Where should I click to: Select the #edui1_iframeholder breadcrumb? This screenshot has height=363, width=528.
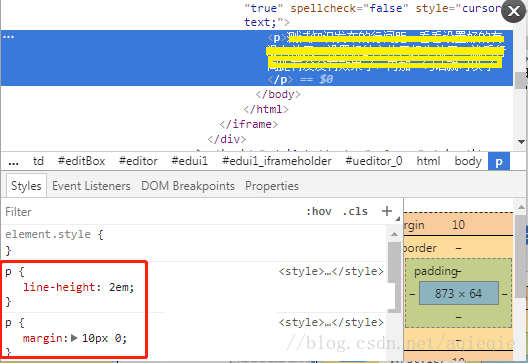(277, 161)
